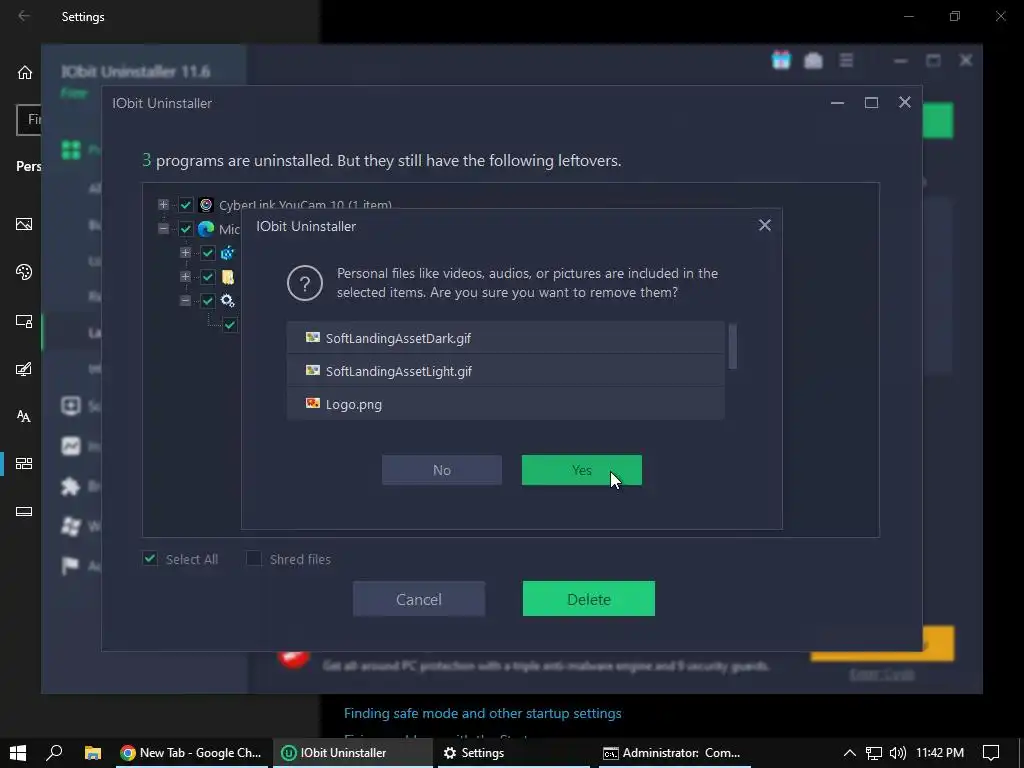Click the blue registry cube icon

tap(227, 253)
